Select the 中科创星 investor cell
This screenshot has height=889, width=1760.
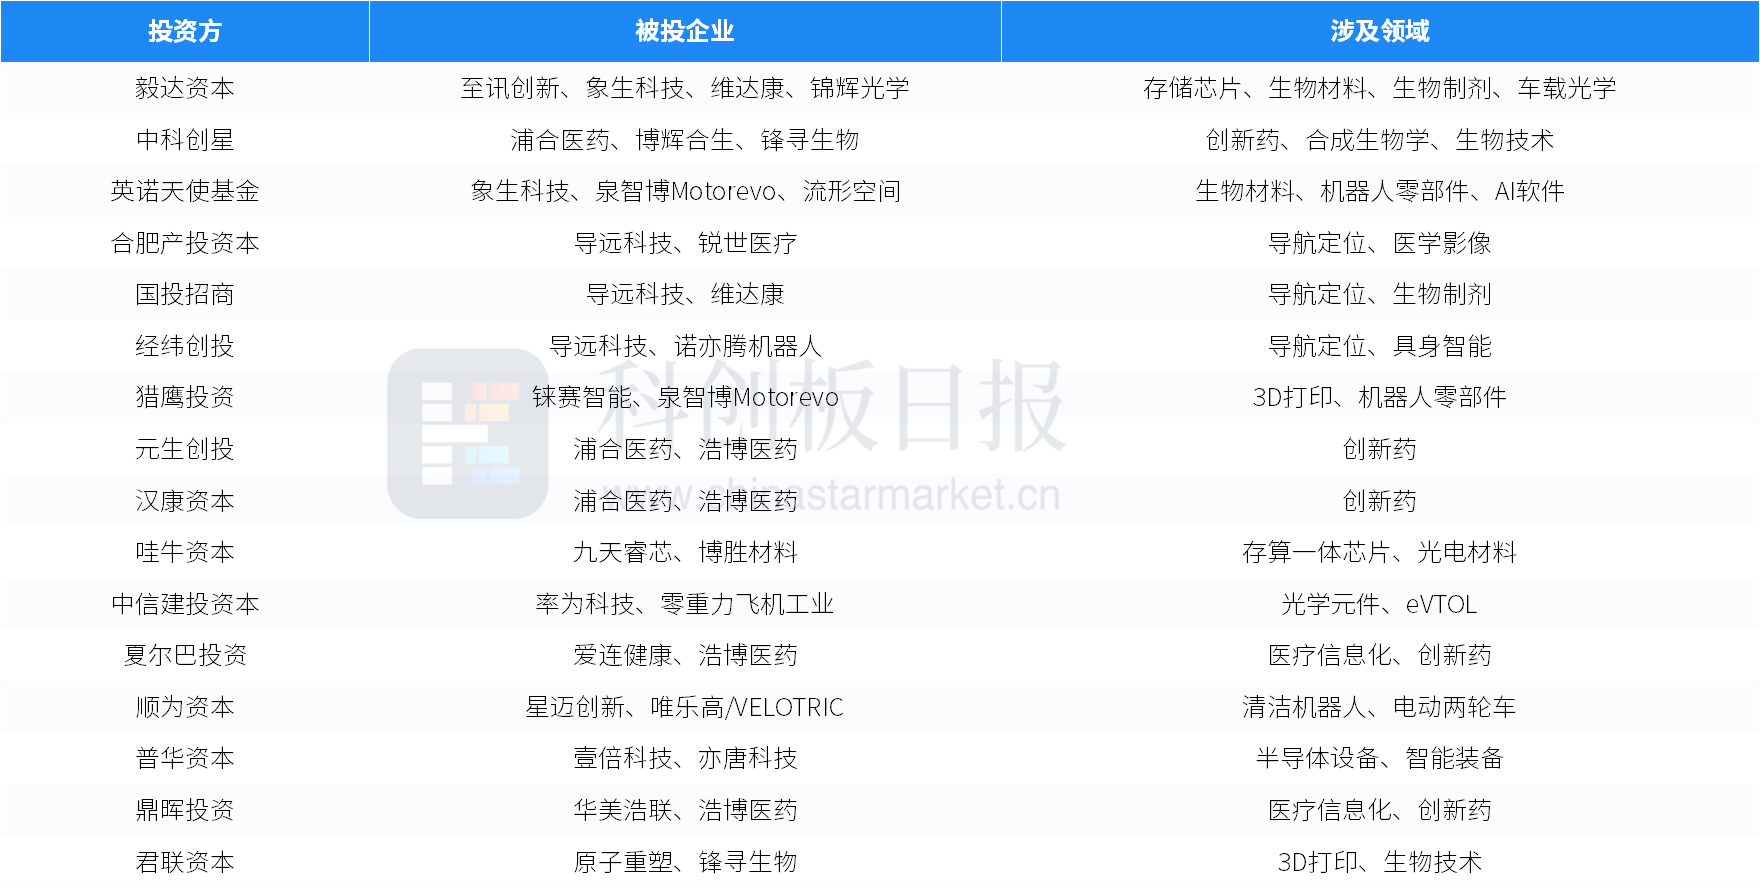tap(185, 140)
